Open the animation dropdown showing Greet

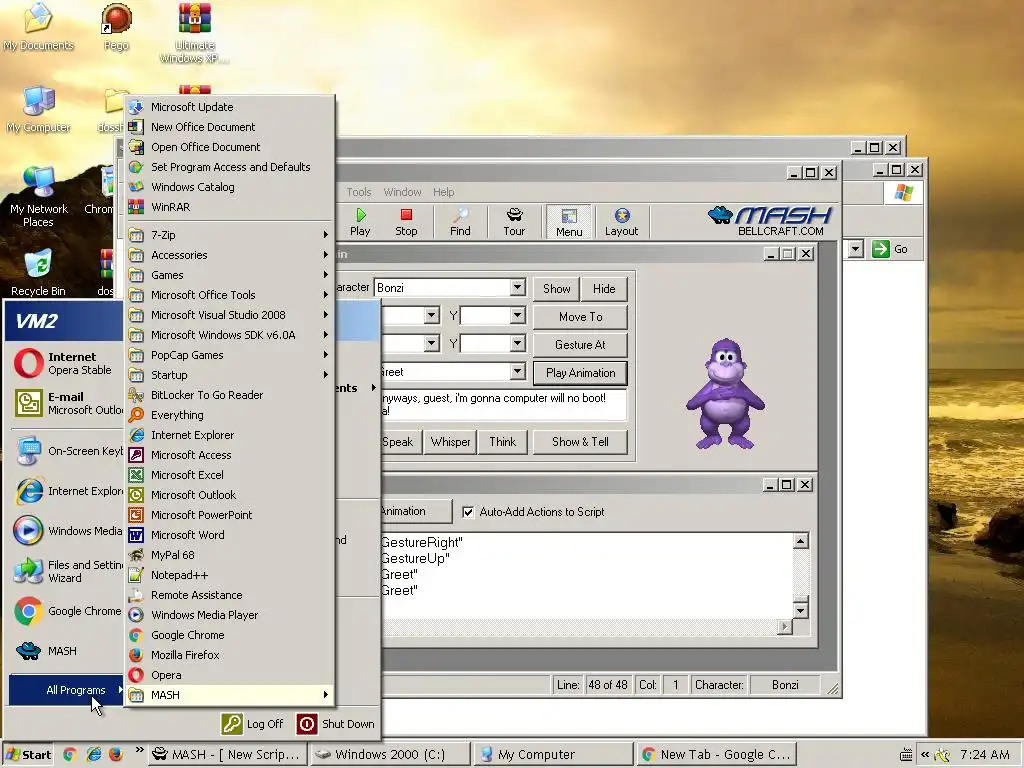point(517,372)
